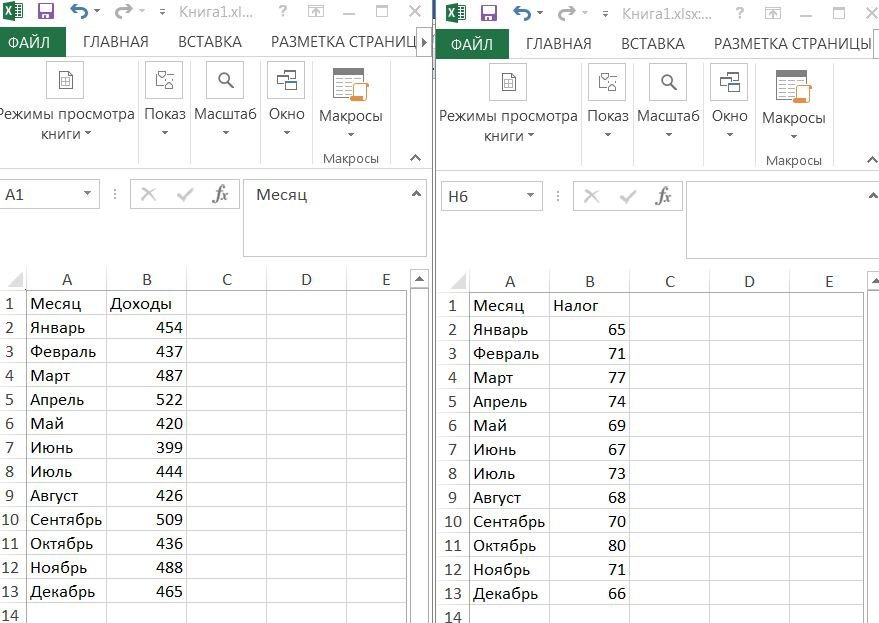Click the formula bar showing Месяц
879x623 pixels.
click(334, 213)
